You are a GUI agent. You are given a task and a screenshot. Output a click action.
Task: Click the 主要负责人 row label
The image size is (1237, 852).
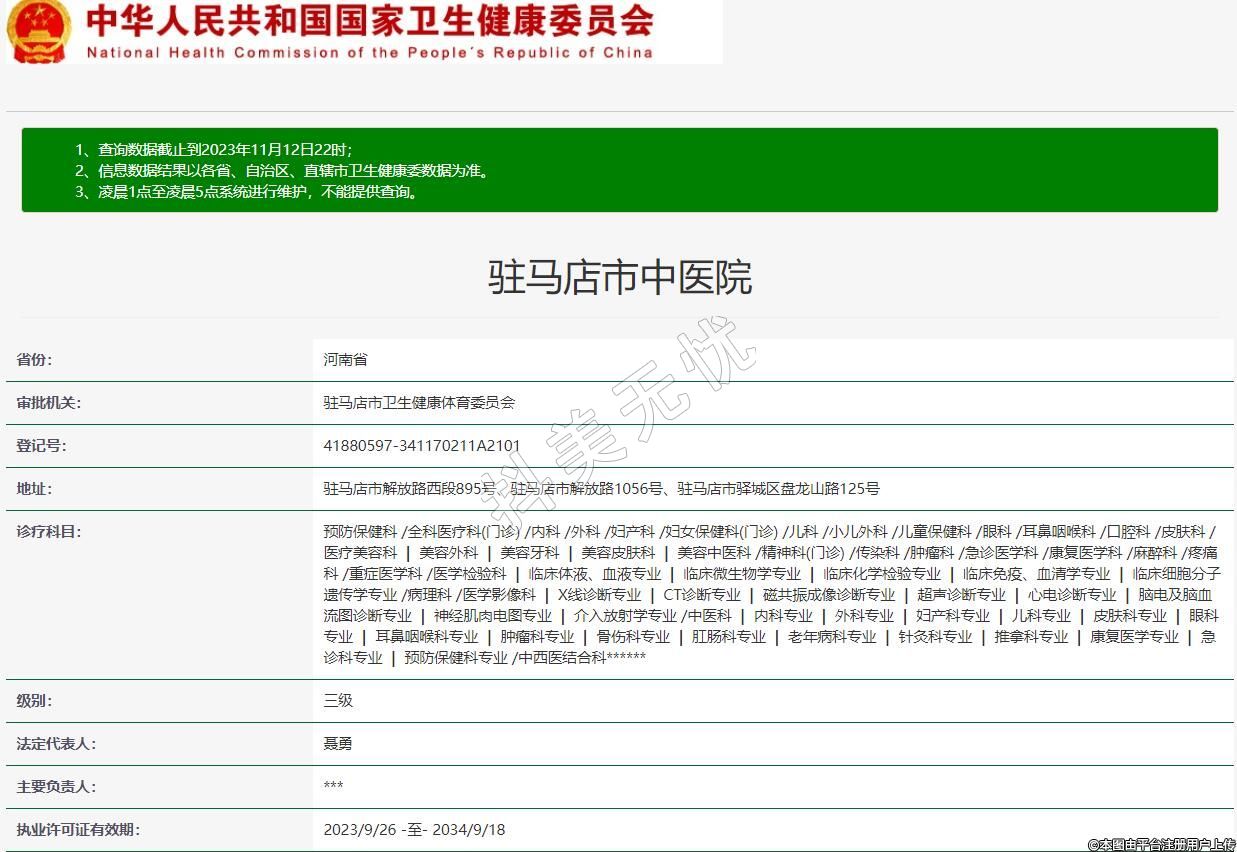(x=55, y=787)
